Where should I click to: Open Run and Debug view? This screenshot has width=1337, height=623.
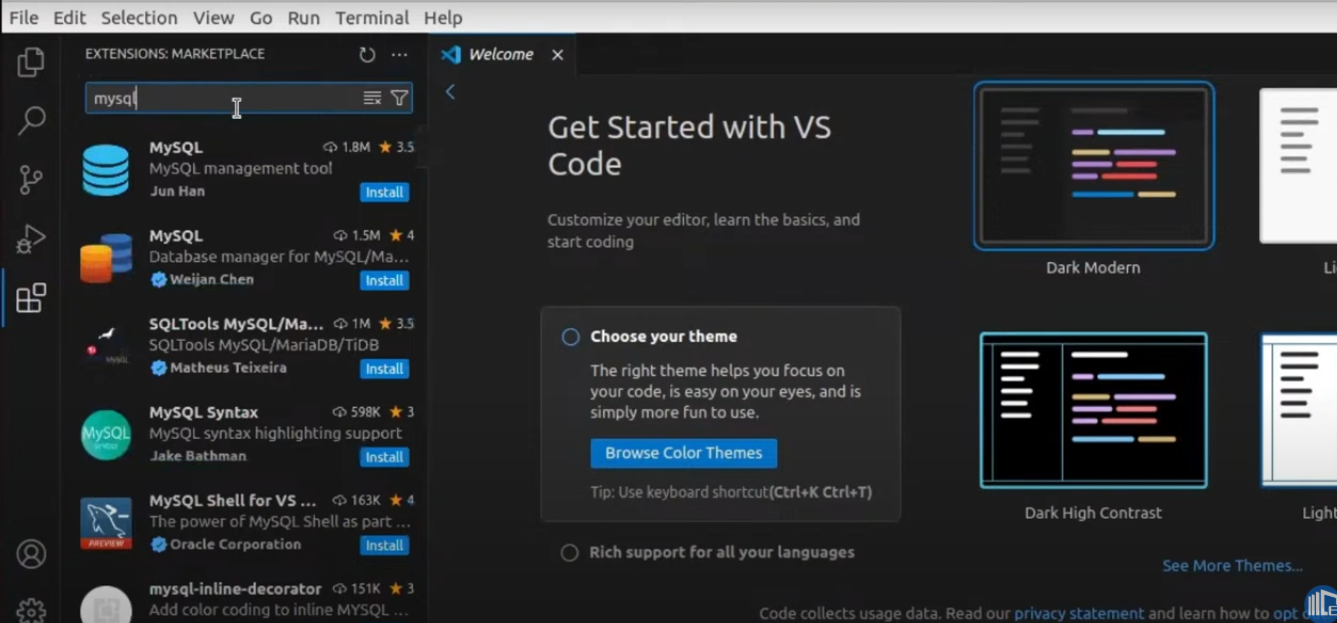31,239
